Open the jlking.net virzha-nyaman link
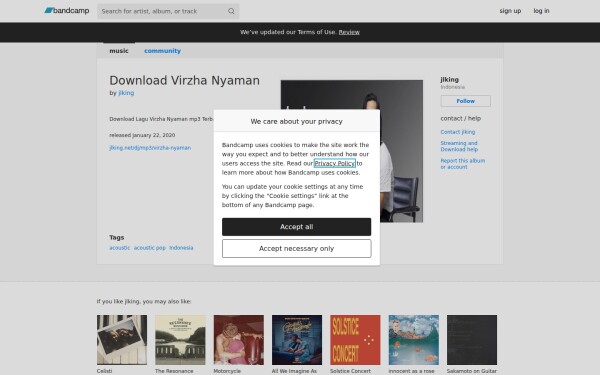The width and height of the screenshot is (600, 375). 150,148
